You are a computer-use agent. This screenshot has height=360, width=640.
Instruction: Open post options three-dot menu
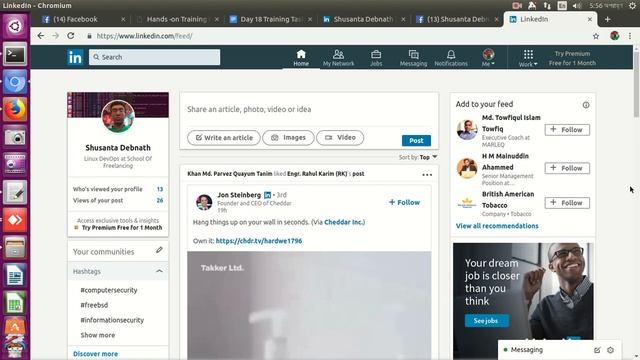coord(427,175)
